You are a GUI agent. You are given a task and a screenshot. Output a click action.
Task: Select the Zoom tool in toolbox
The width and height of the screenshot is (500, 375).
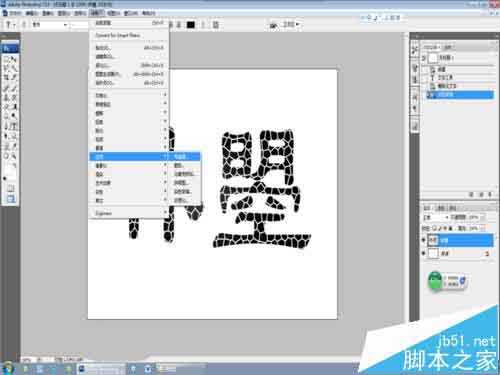click(x=14, y=156)
